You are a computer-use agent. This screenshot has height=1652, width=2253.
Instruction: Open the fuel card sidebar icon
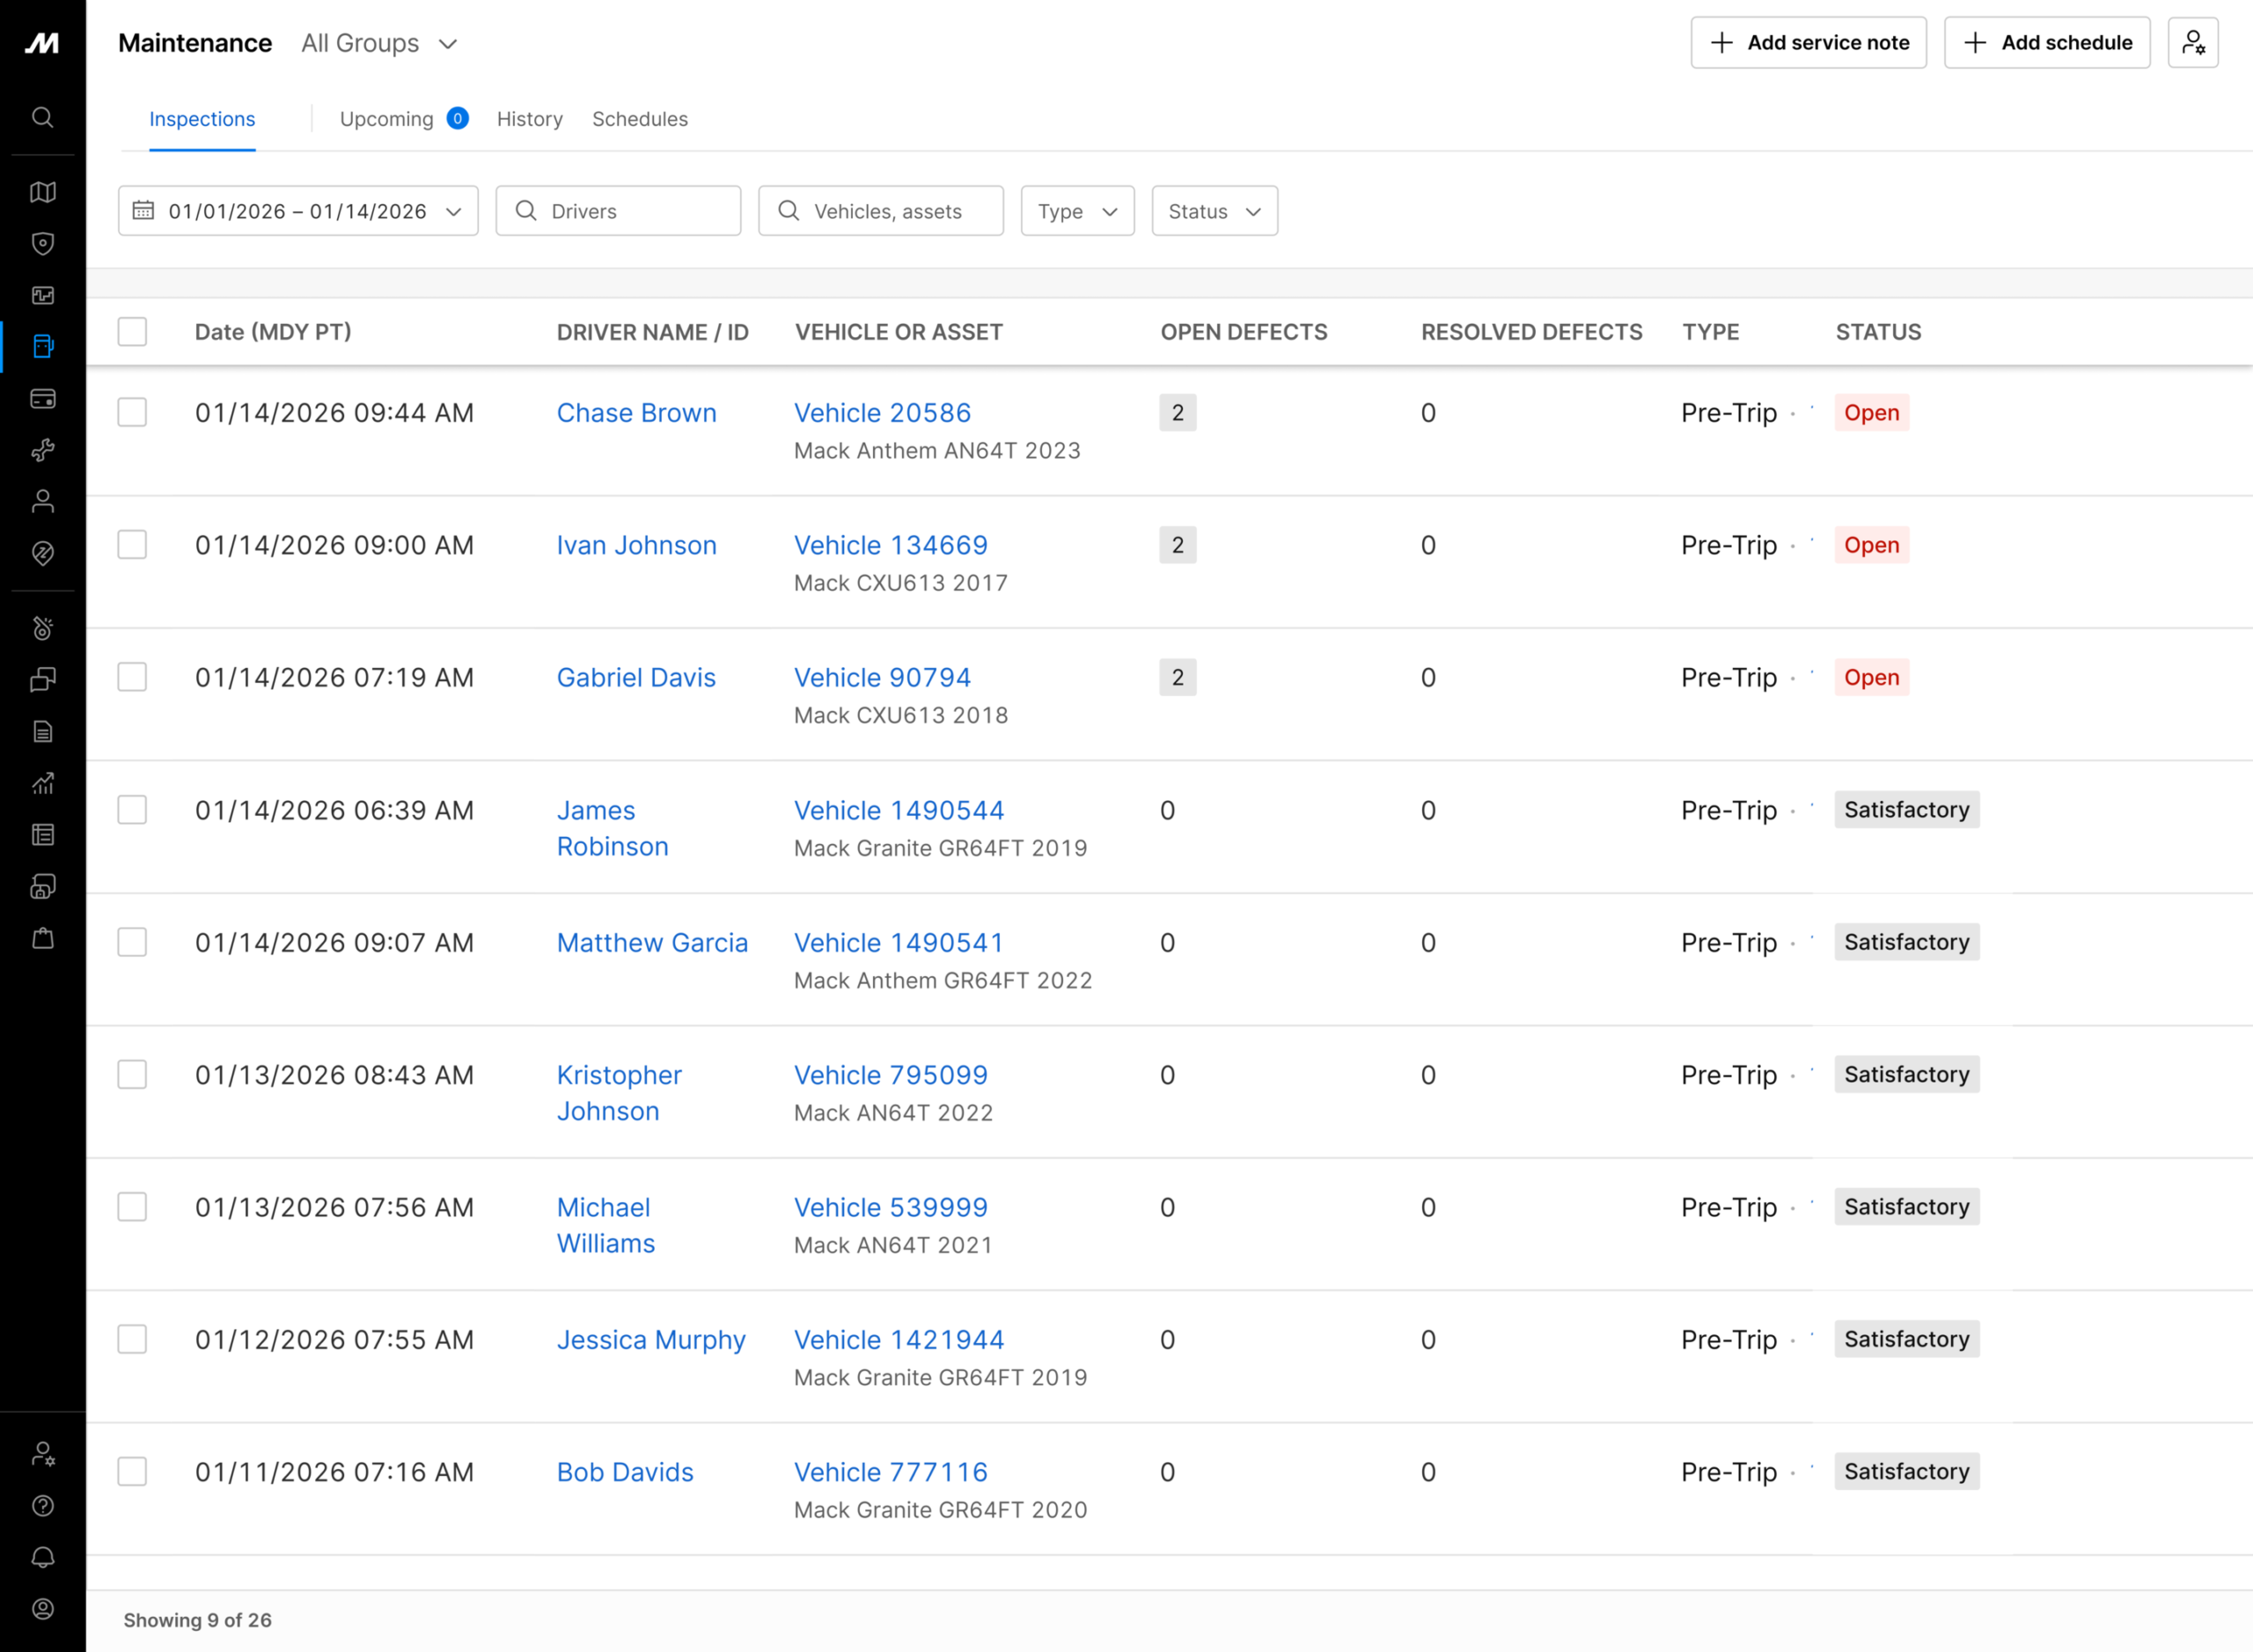click(42, 399)
